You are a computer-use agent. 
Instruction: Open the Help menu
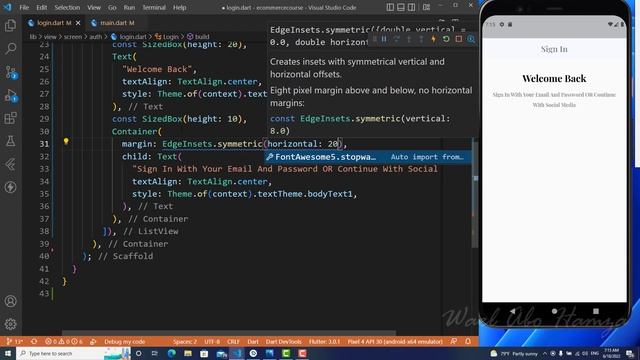(x=179, y=7)
